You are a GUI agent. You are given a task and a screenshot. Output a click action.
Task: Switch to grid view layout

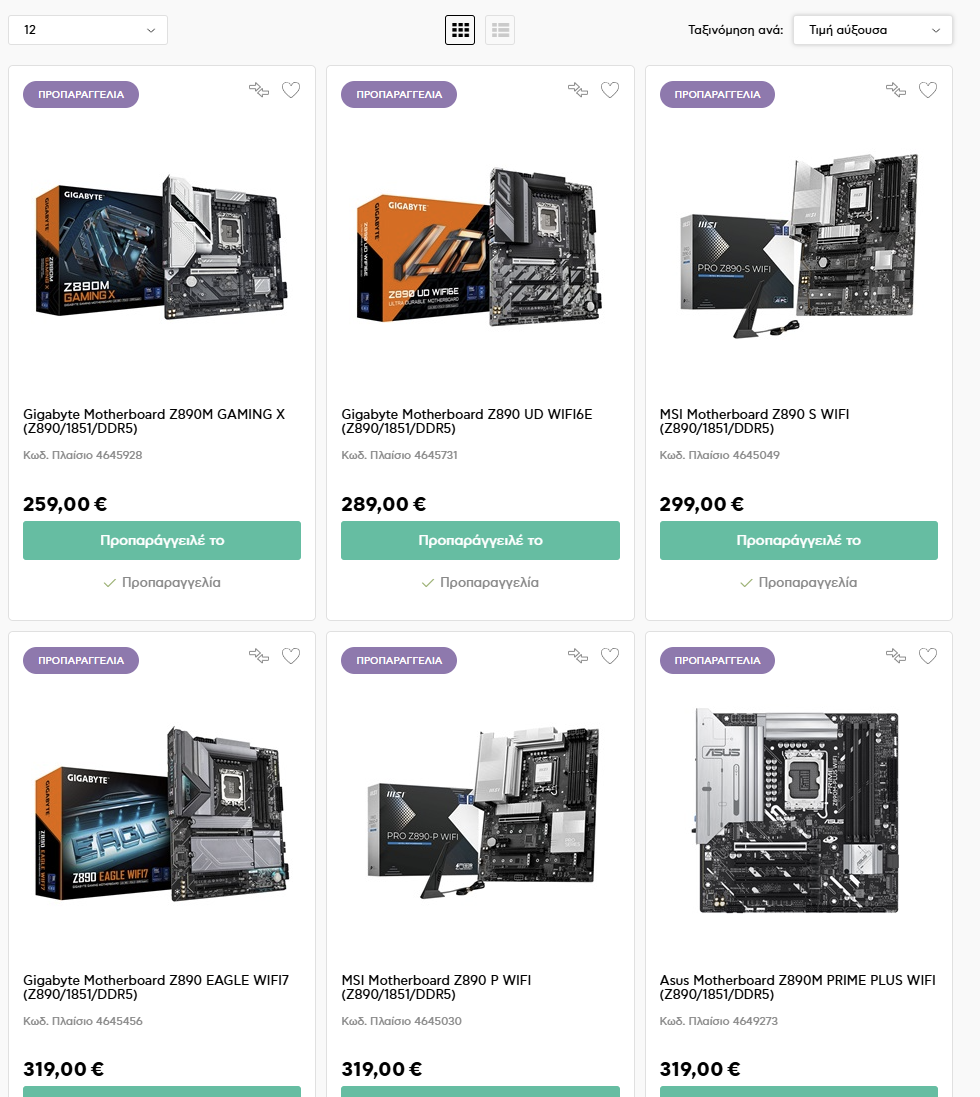coord(460,30)
